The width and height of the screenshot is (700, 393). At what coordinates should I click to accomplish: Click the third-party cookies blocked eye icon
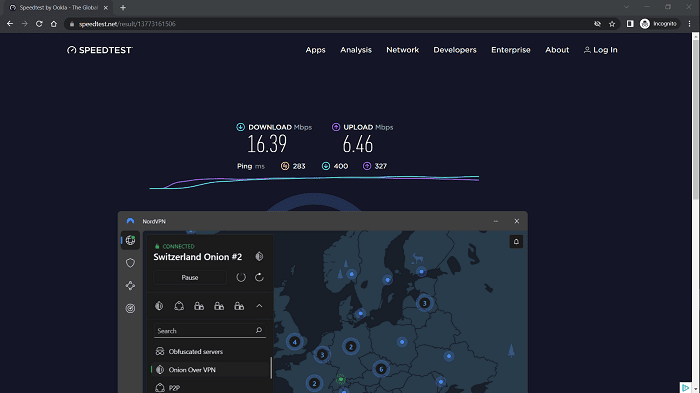pyautogui.click(x=597, y=24)
